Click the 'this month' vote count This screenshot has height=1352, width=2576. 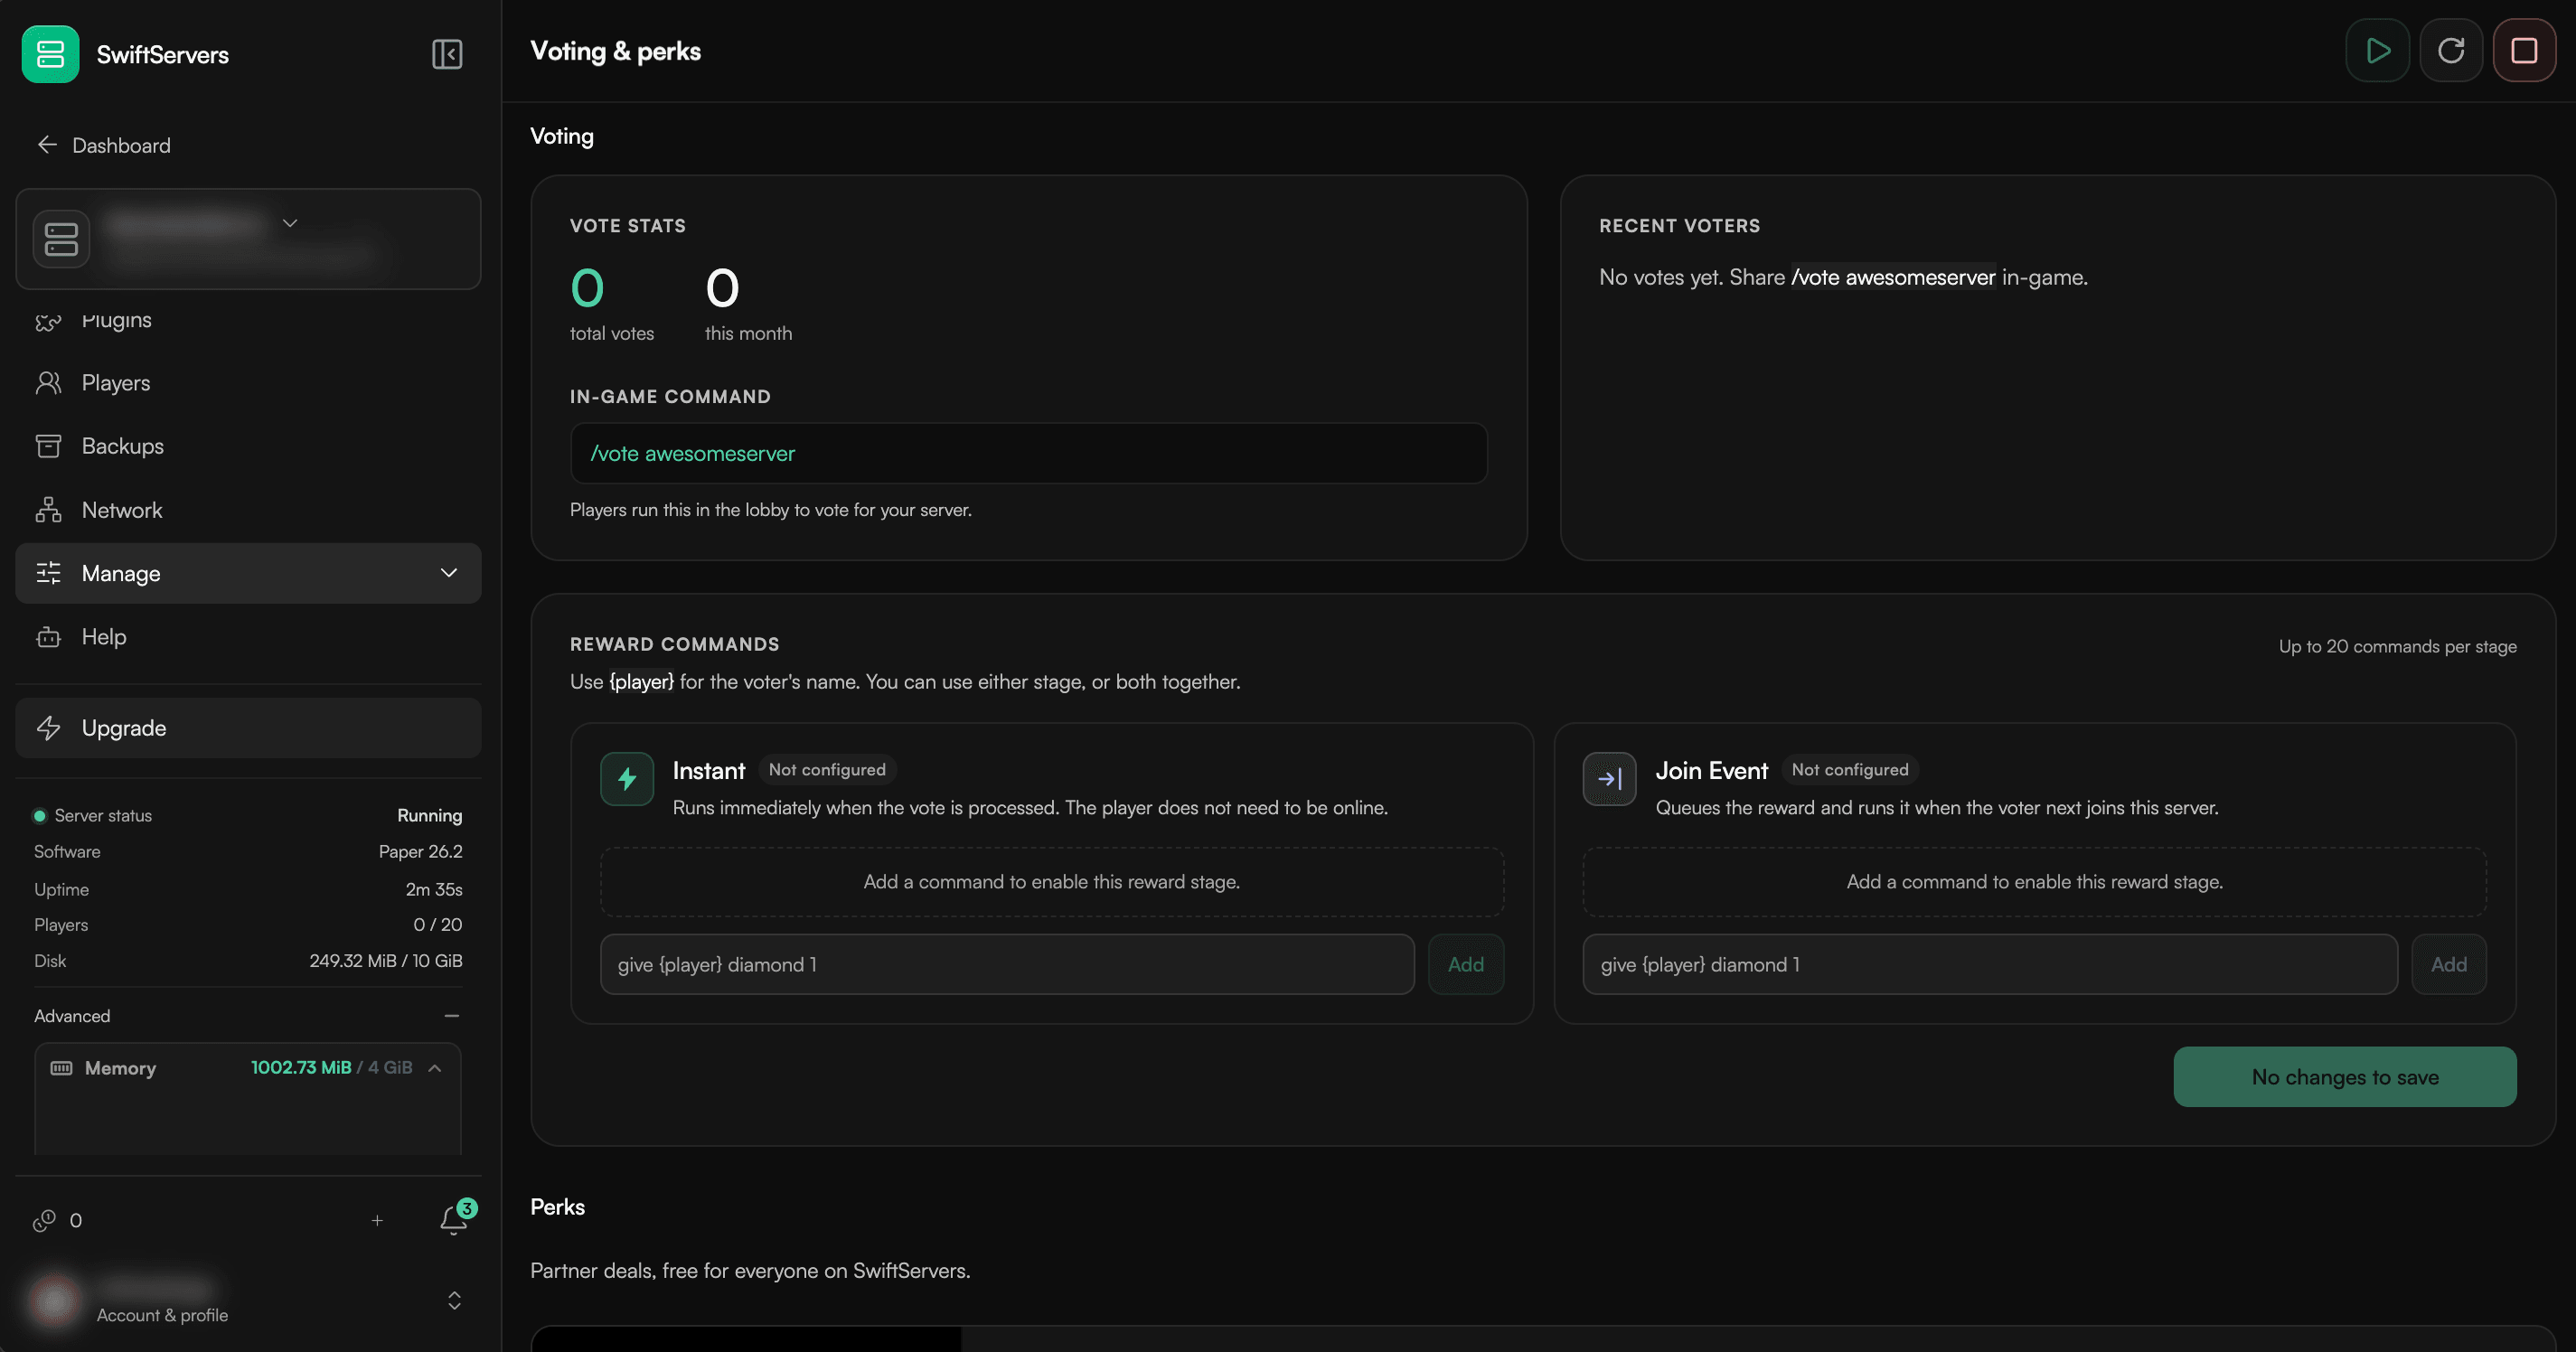[722, 288]
